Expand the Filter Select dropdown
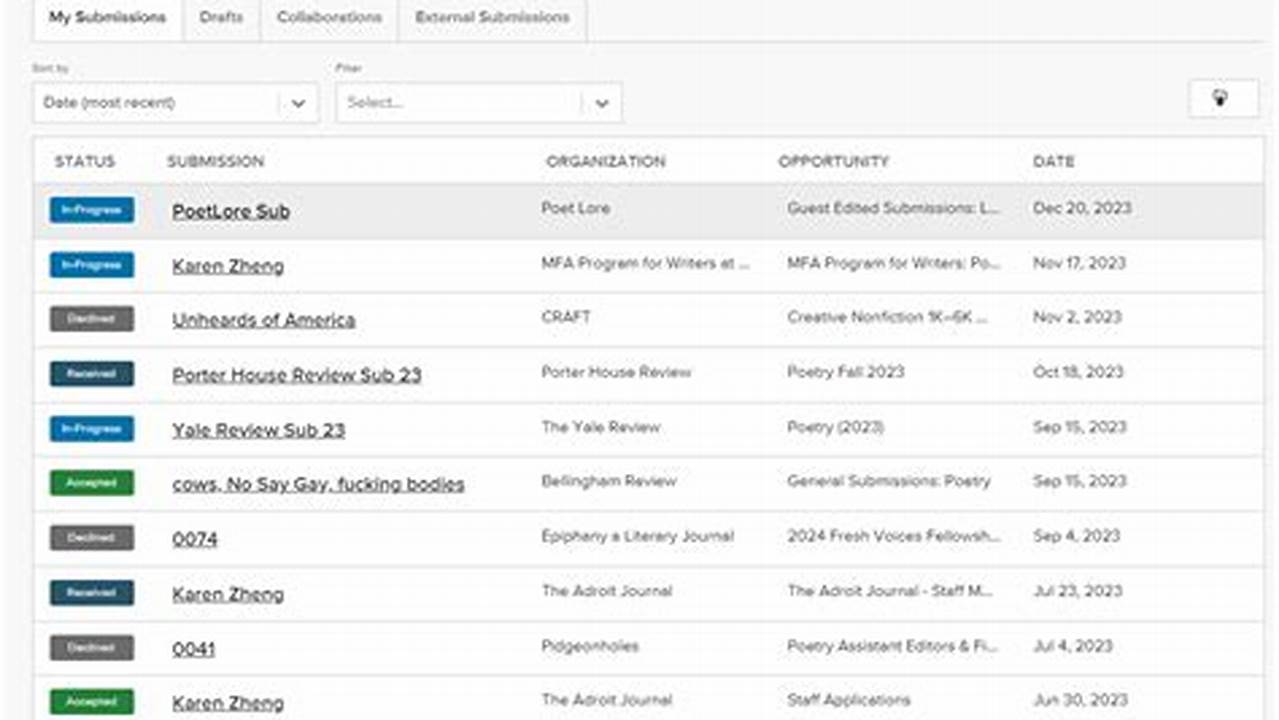1279x720 pixels. (478, 102)
